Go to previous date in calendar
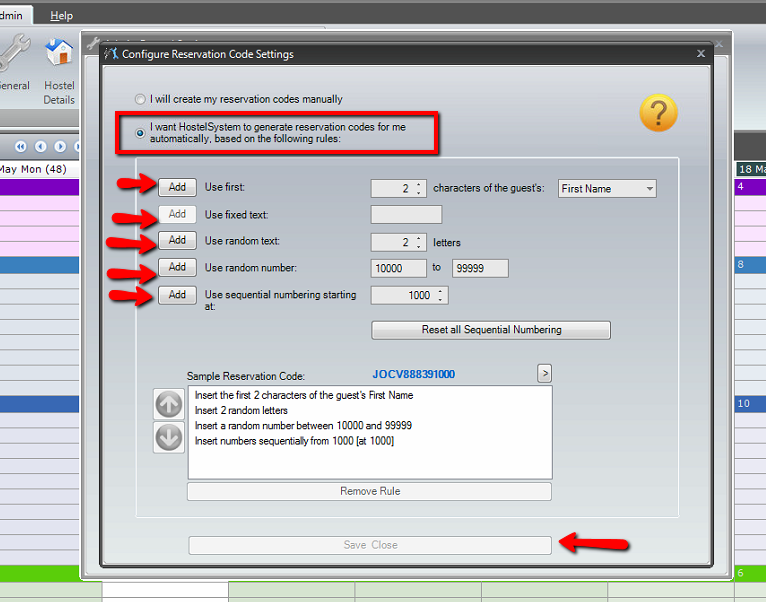Screen dimensions: 766x602 [x=41, y=146]
